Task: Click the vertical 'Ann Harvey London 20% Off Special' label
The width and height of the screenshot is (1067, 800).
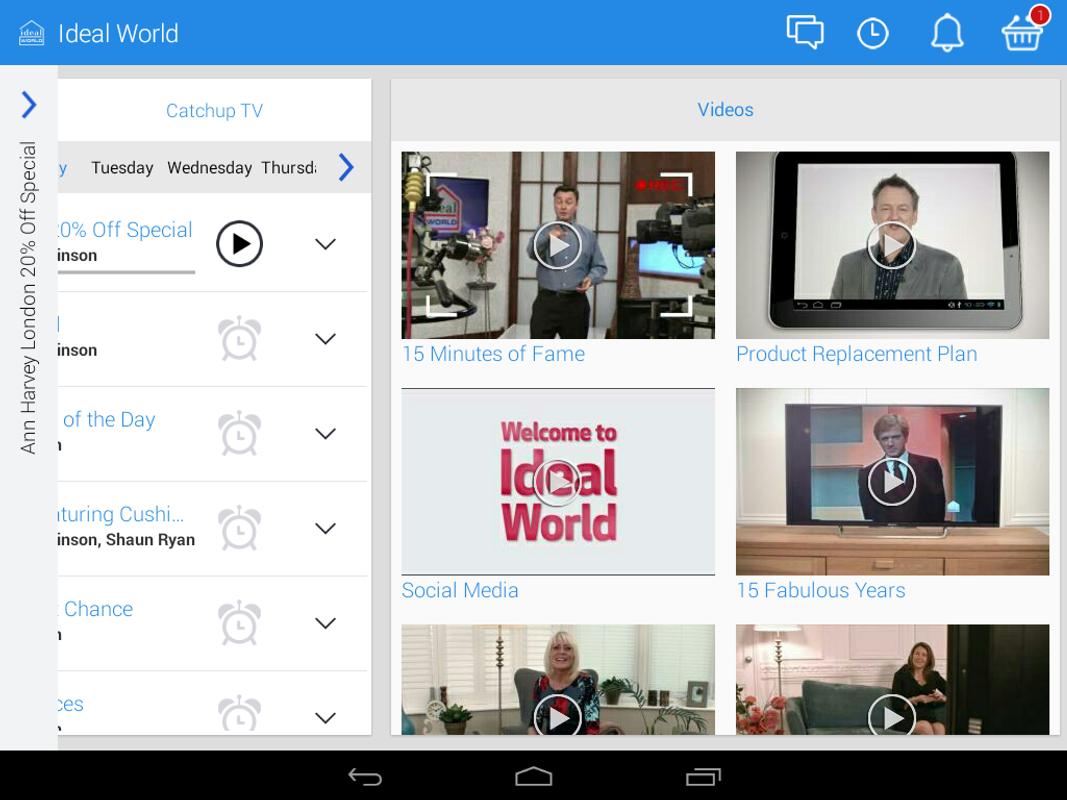Action: 28,297
